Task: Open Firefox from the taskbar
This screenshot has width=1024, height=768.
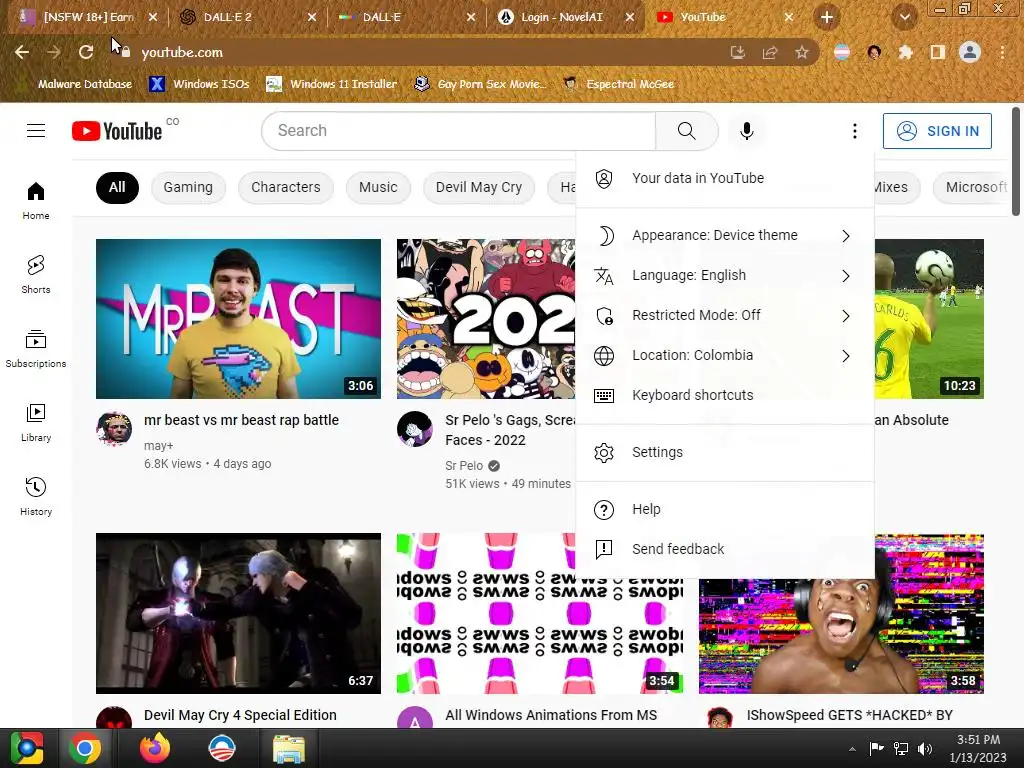Action: [x=155, y=748]
